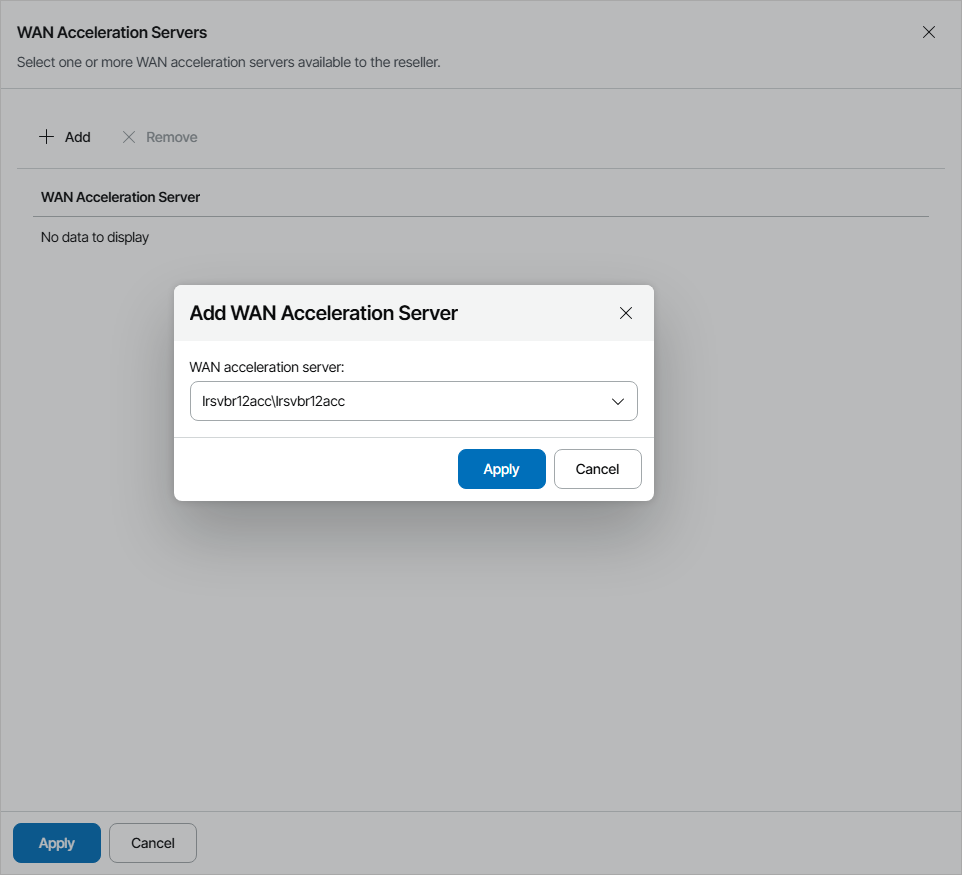Click Cancel at the bottom of the page

152,842
